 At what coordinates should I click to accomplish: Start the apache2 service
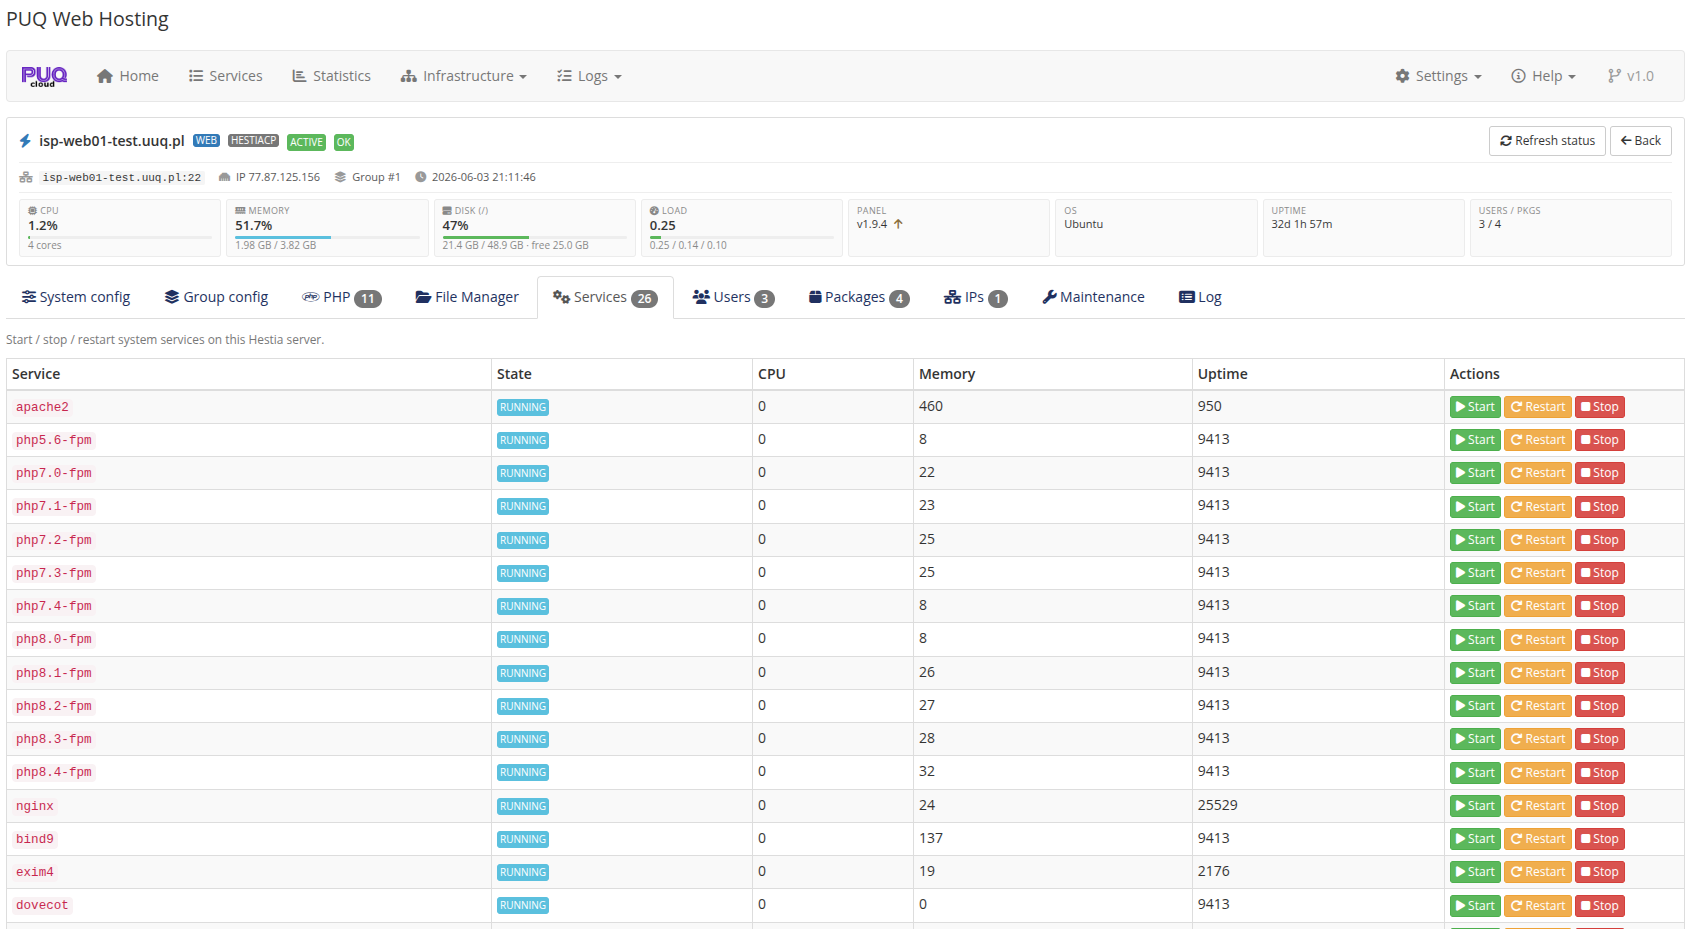click(1475, 407)
